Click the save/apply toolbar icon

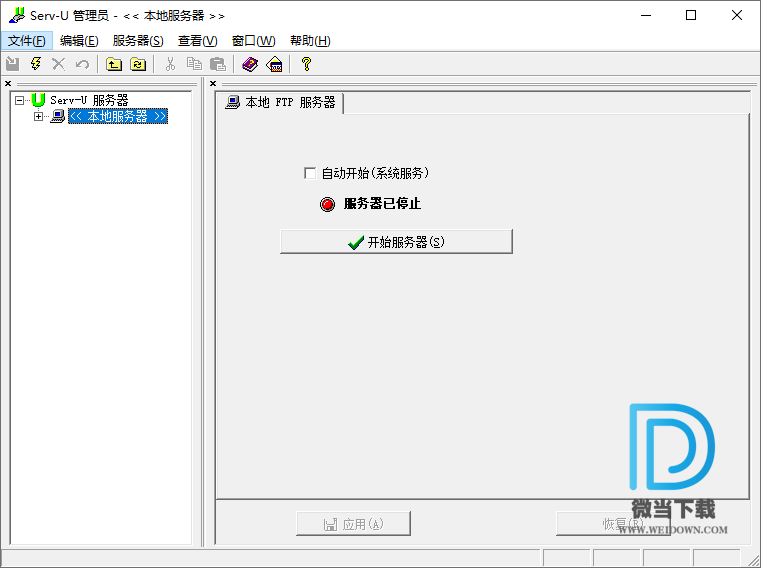coord(13,64)
